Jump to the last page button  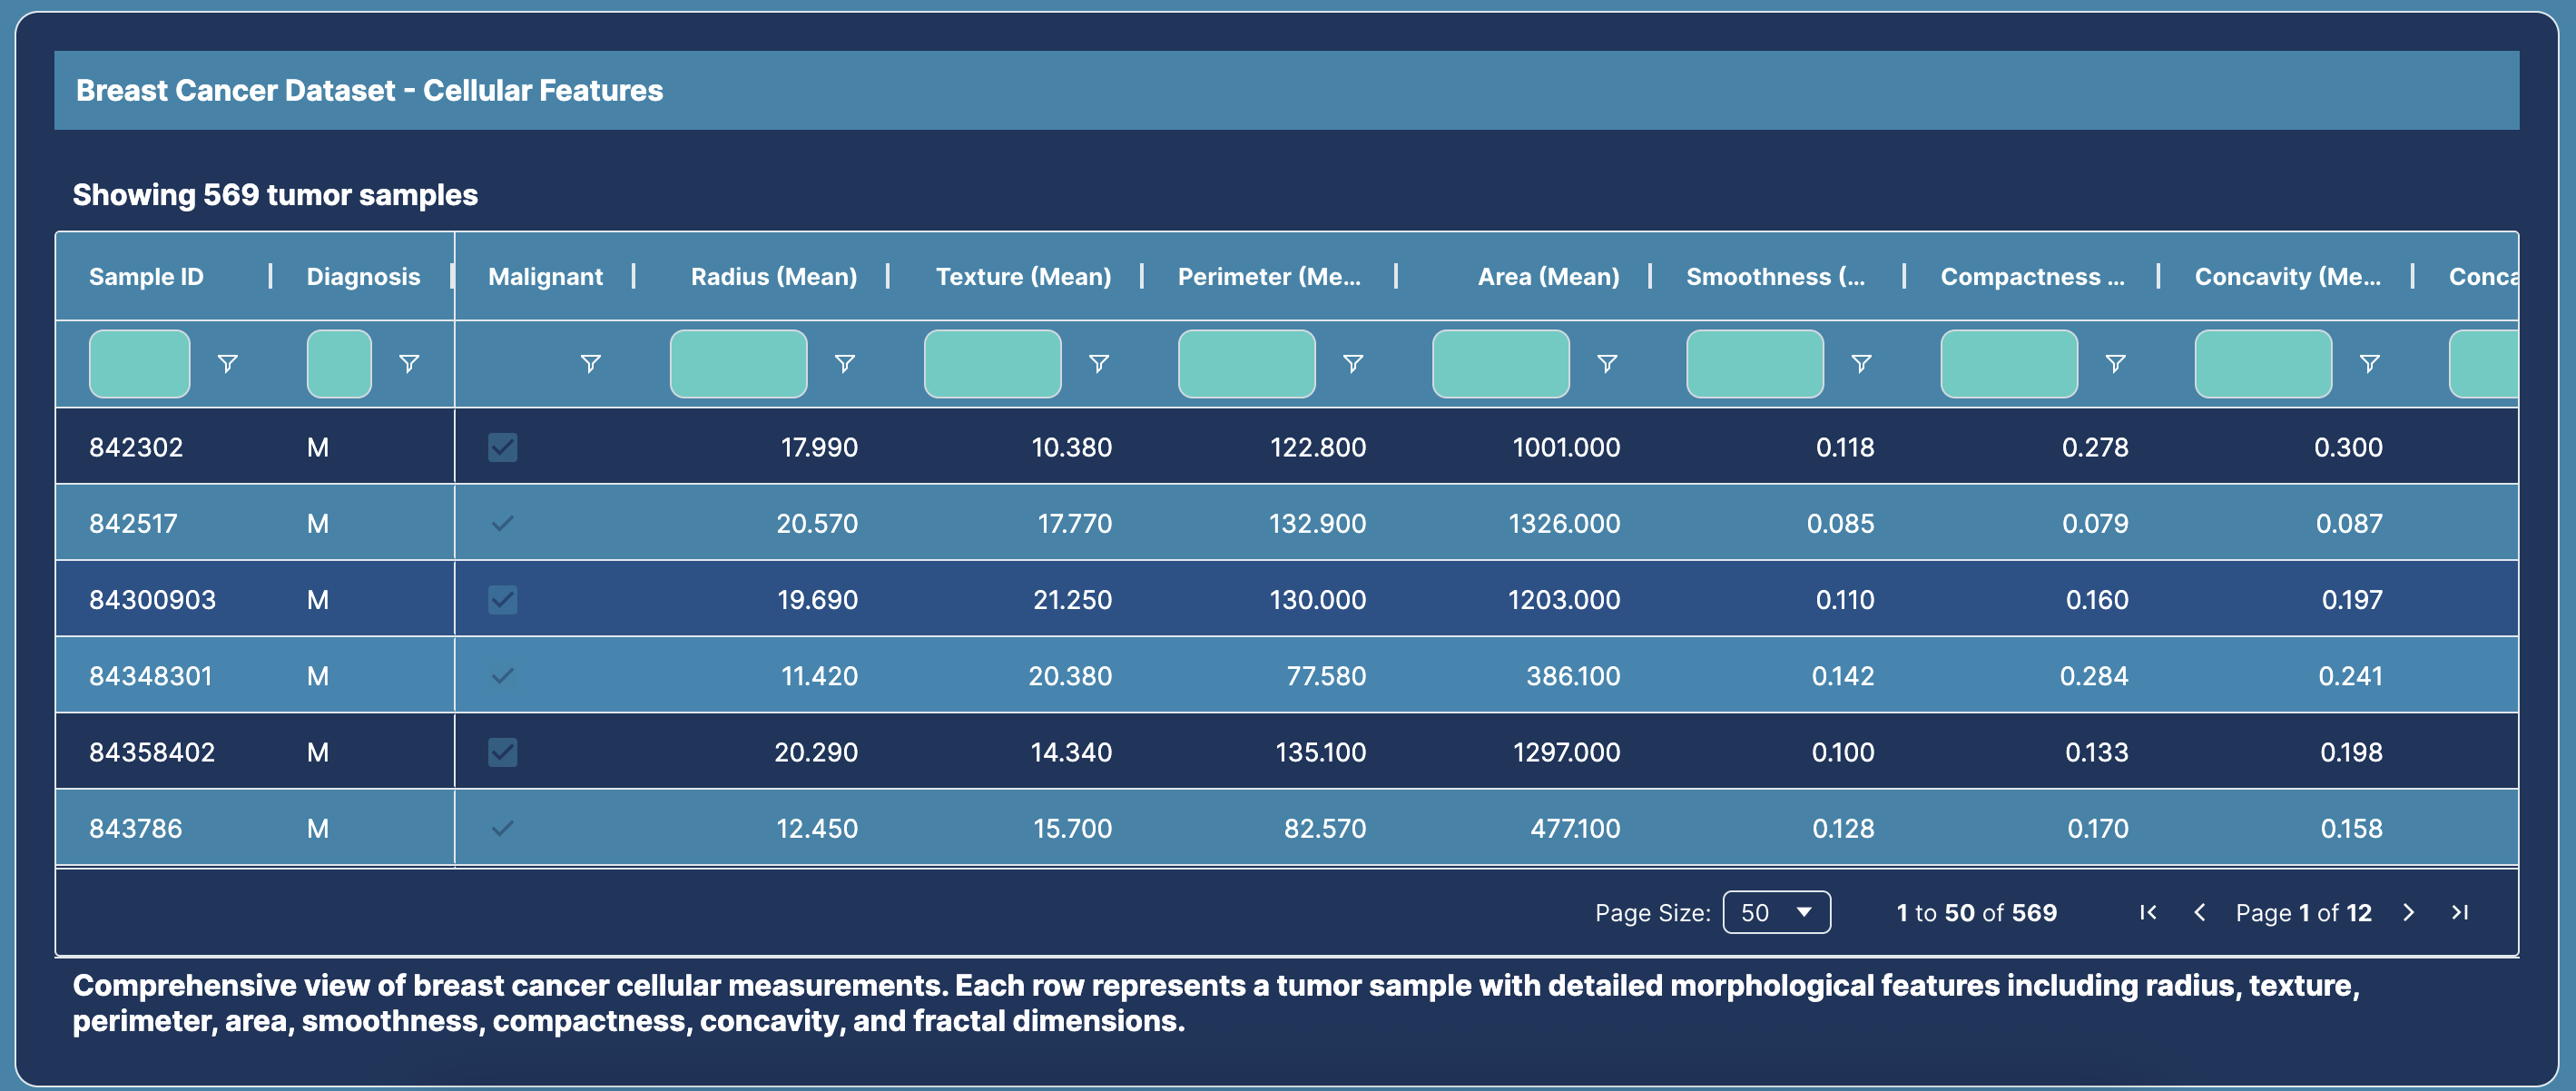pyautogui.click(x=2459, y=913)
